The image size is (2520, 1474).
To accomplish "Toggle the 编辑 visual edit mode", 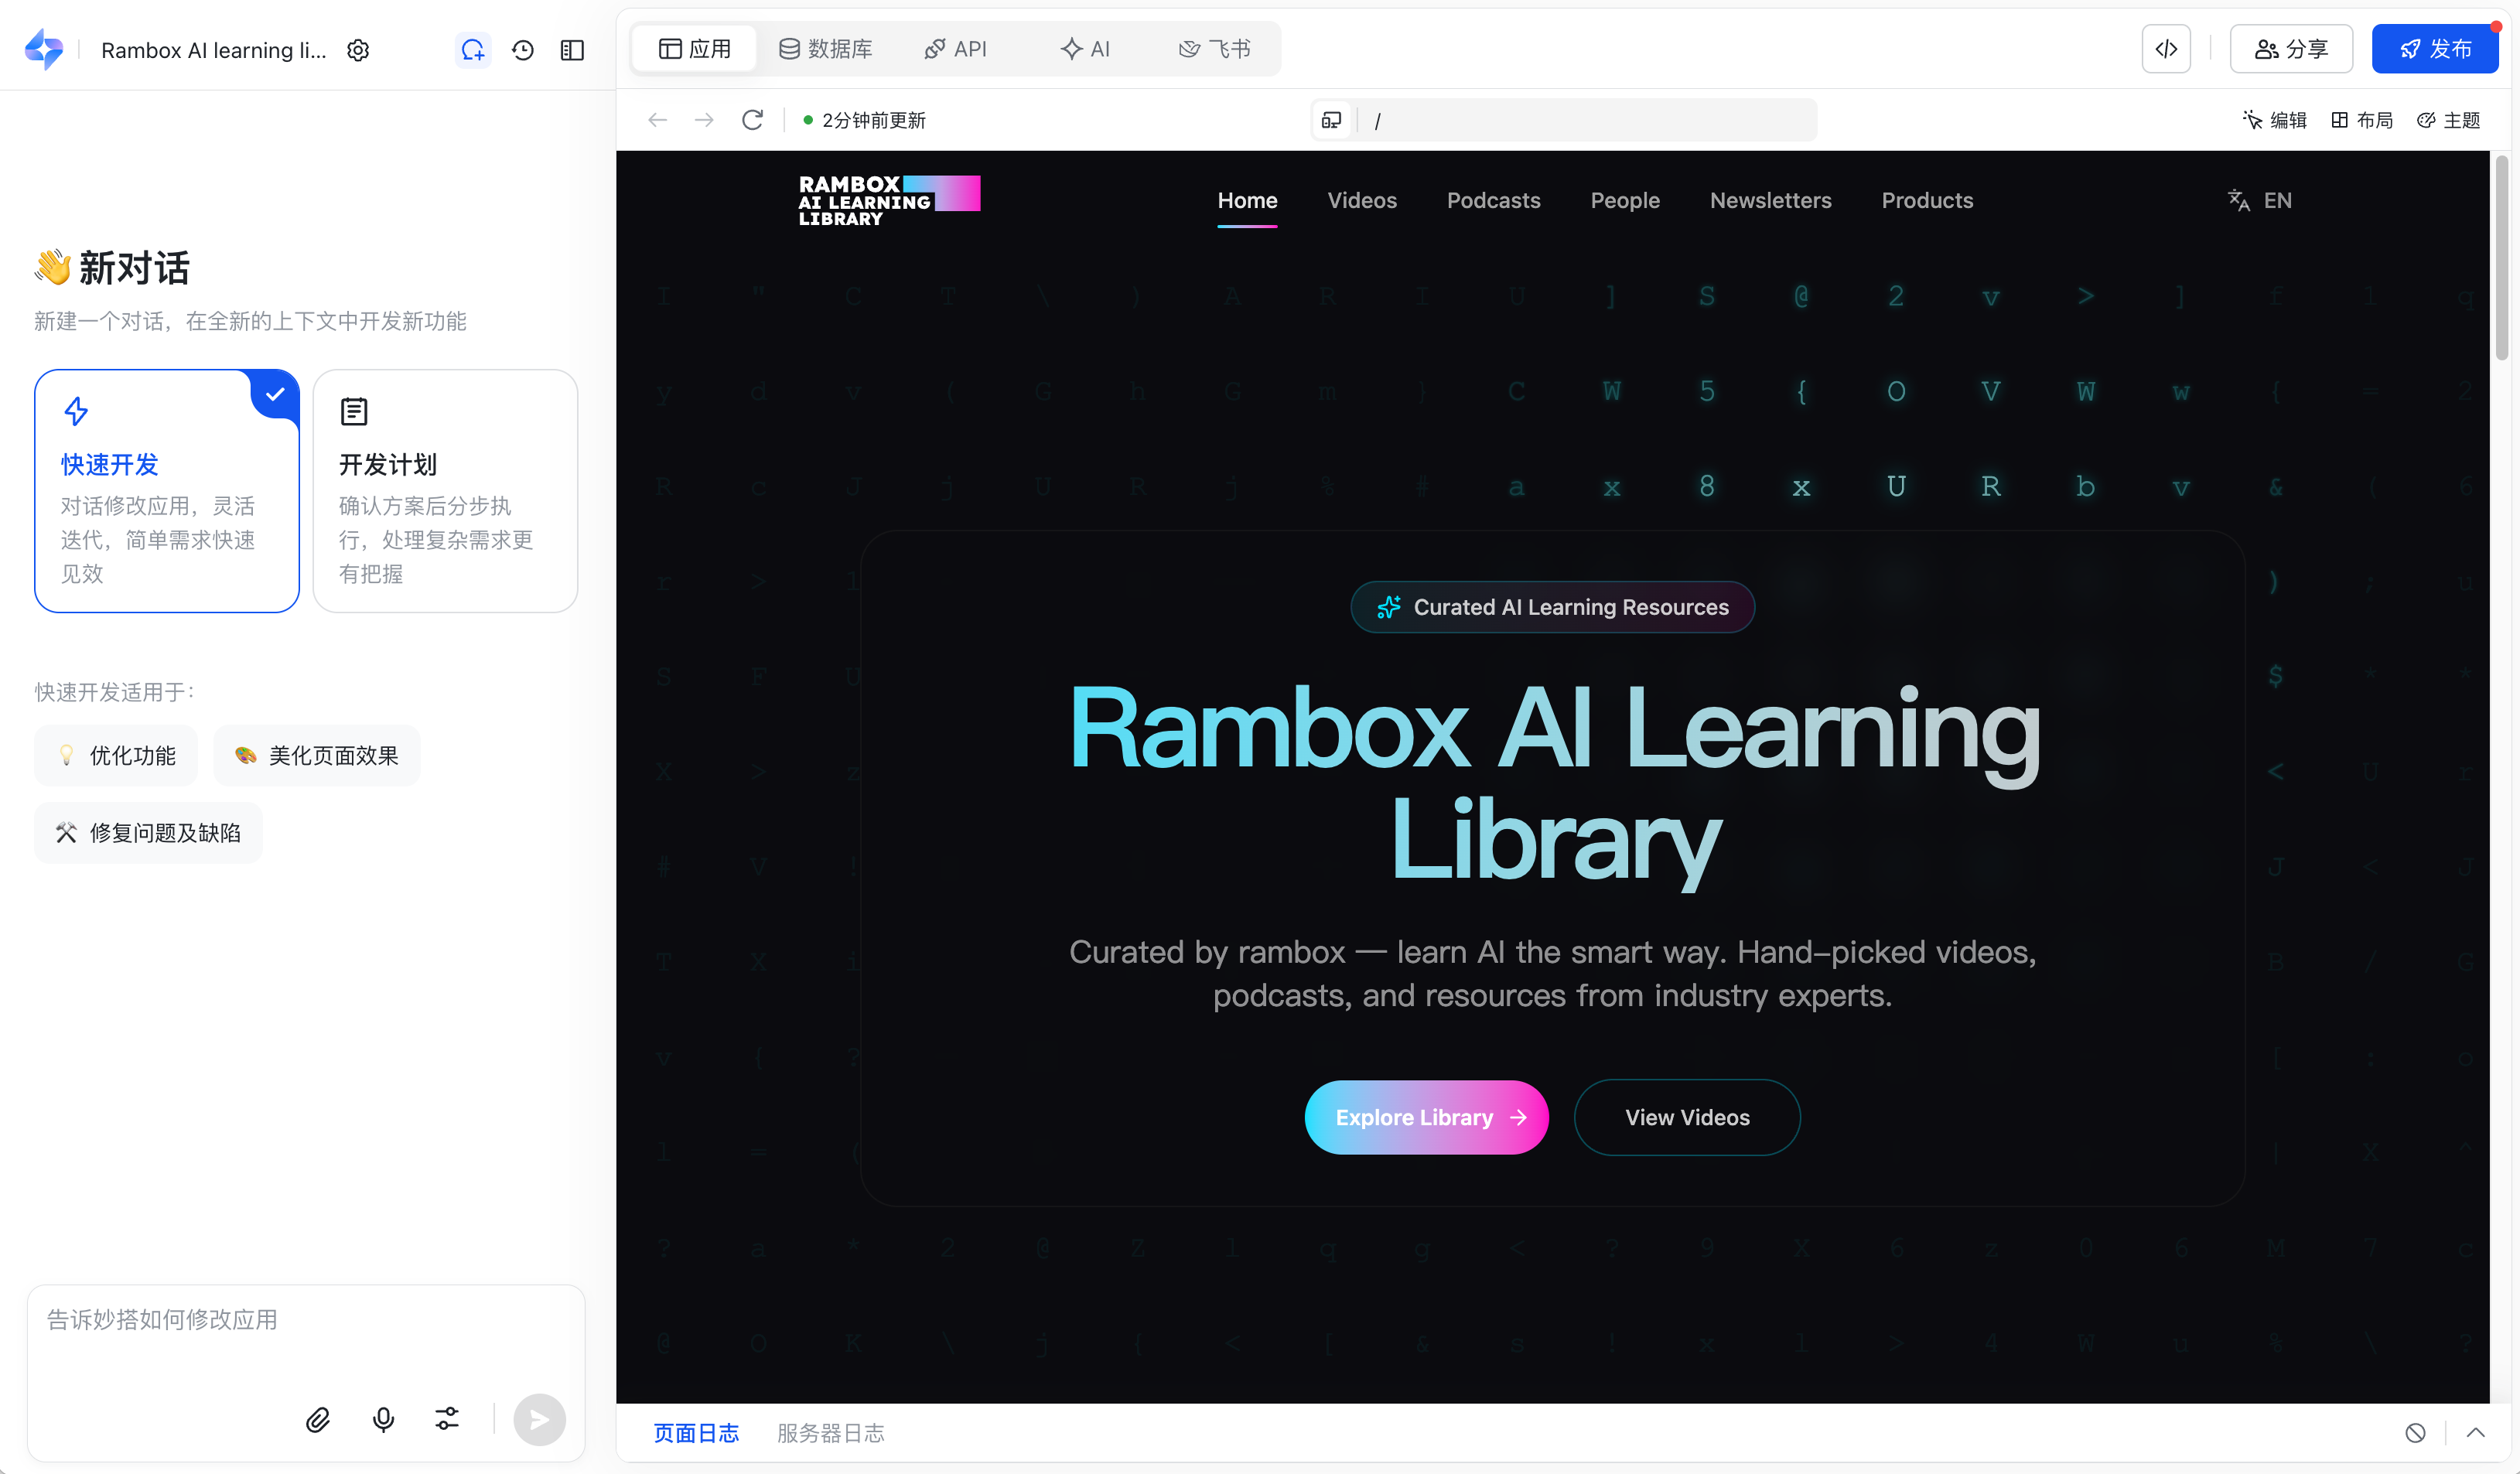I will (x=2275, y=120).
